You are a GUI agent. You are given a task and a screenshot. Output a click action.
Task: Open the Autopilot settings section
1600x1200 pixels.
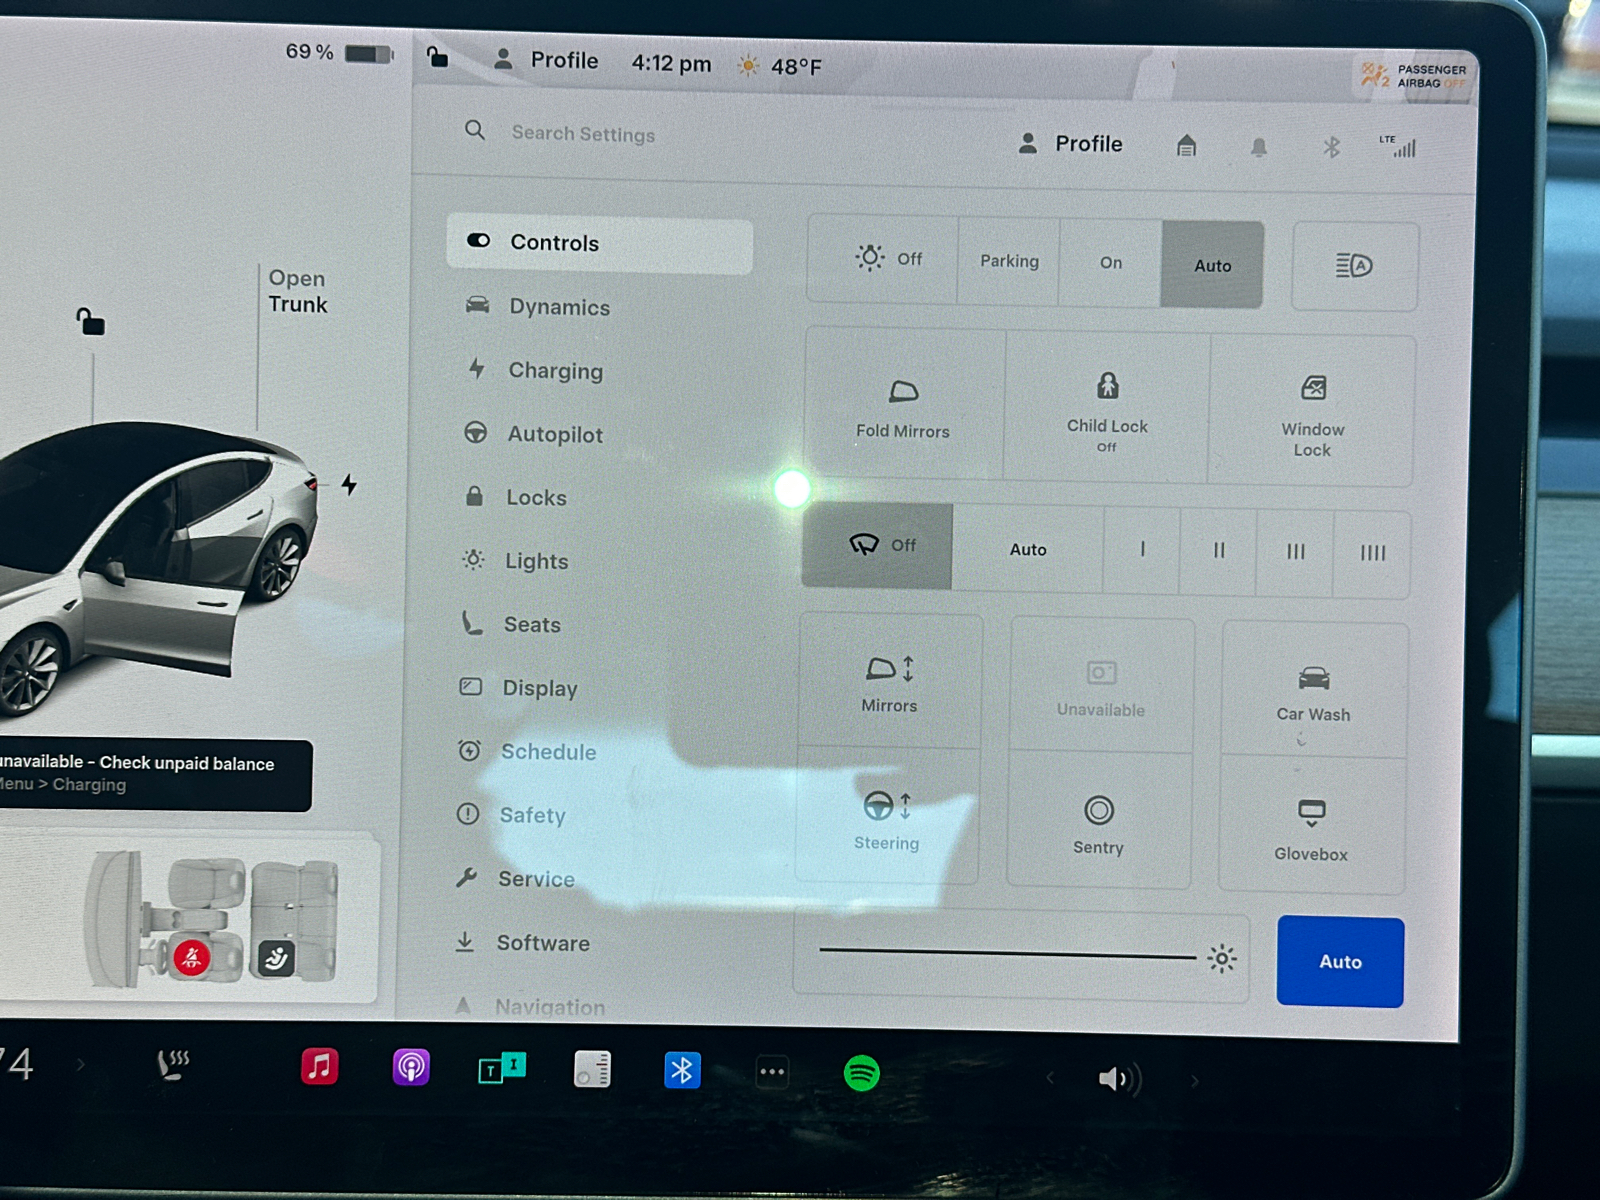[554, 434]
